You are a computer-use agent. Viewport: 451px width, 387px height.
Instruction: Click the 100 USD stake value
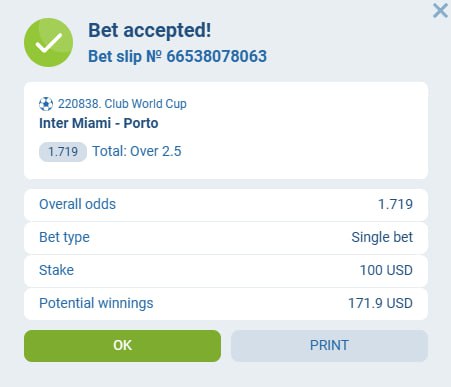pos(386,270)
